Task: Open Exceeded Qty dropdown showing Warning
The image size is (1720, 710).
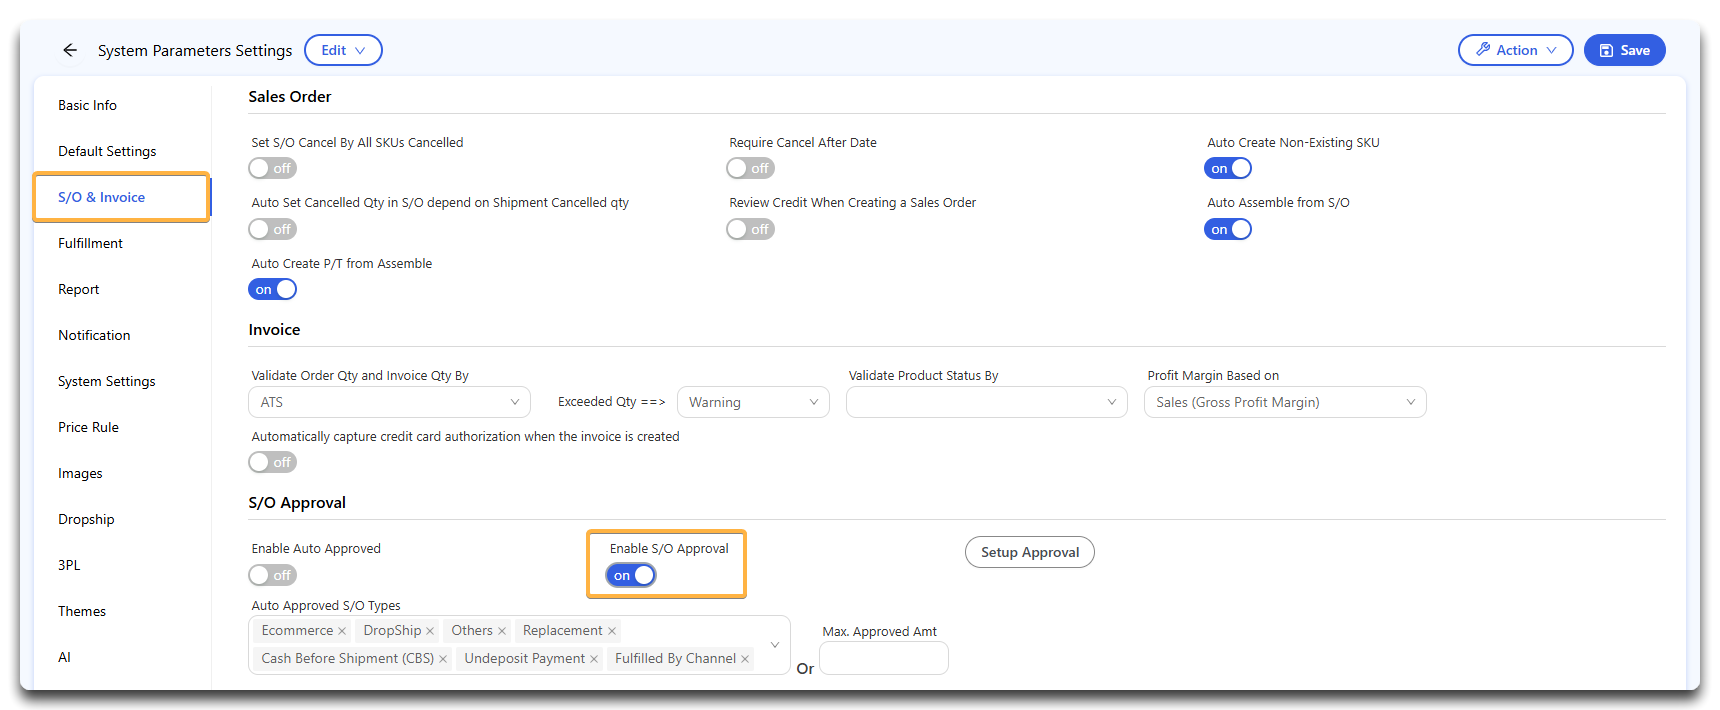Action: pos(753,402)
